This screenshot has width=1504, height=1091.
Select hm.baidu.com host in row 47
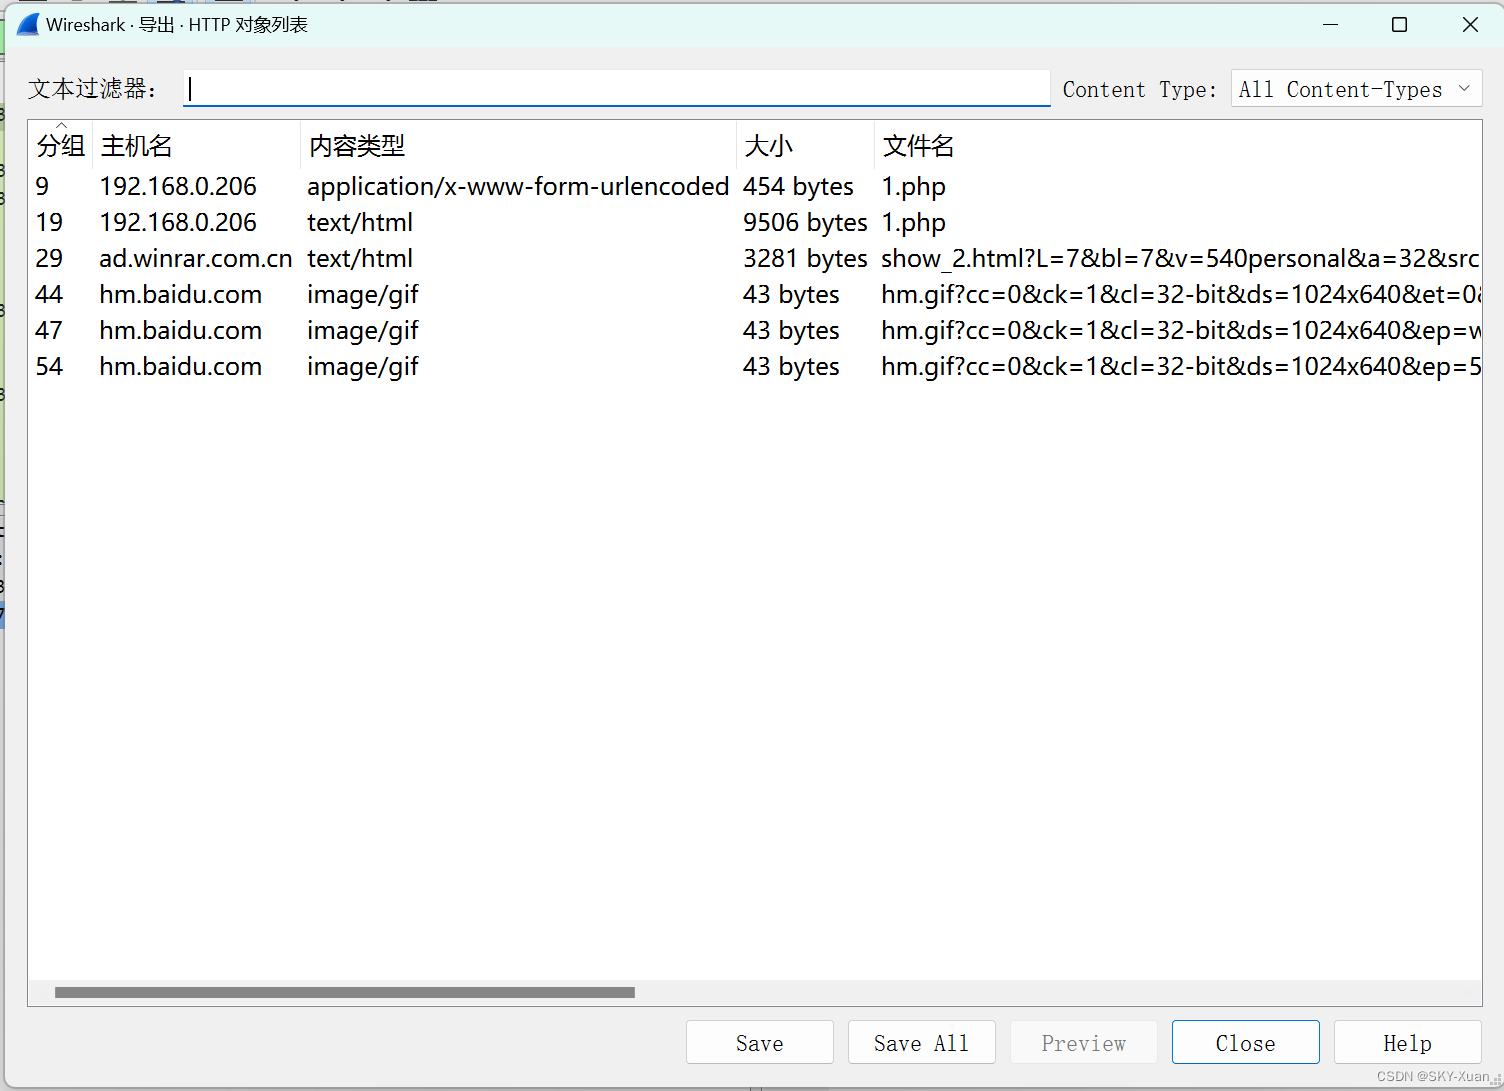pyautogui.click(x=180, y=330)
